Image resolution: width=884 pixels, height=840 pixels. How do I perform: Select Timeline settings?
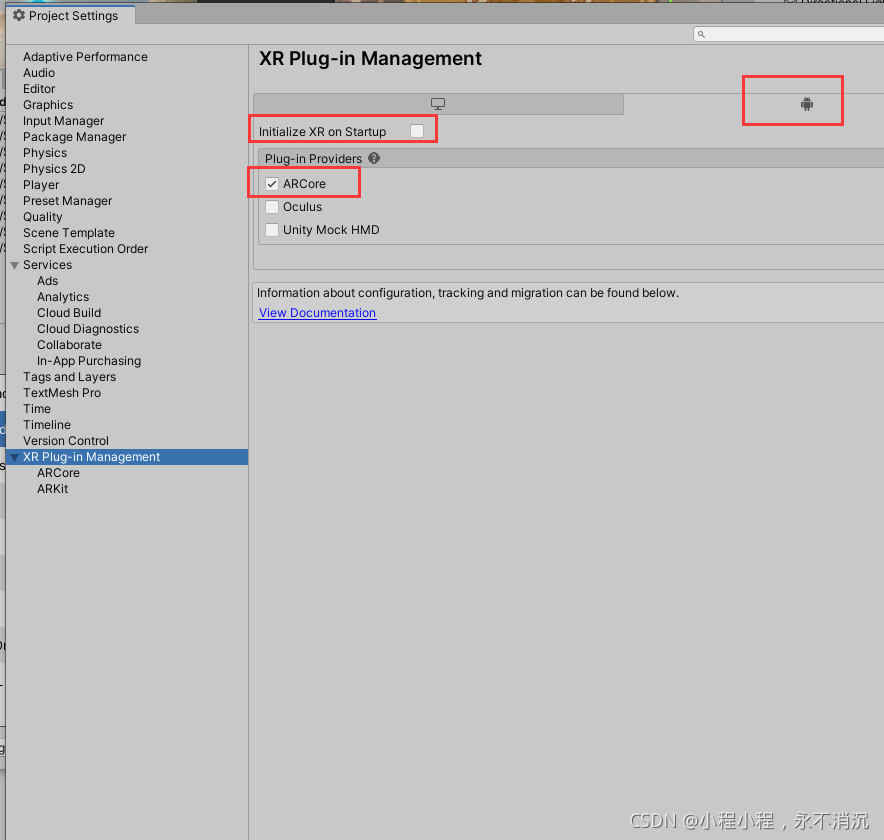pyautogui.click(x=47, y=425)
